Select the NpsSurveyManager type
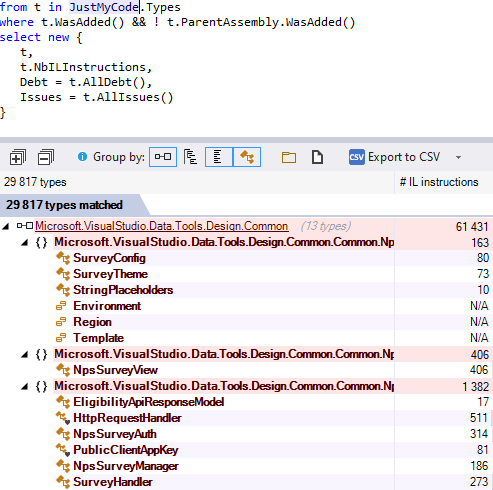This screenshot has height=490, width=493. (x=126, y=466)
